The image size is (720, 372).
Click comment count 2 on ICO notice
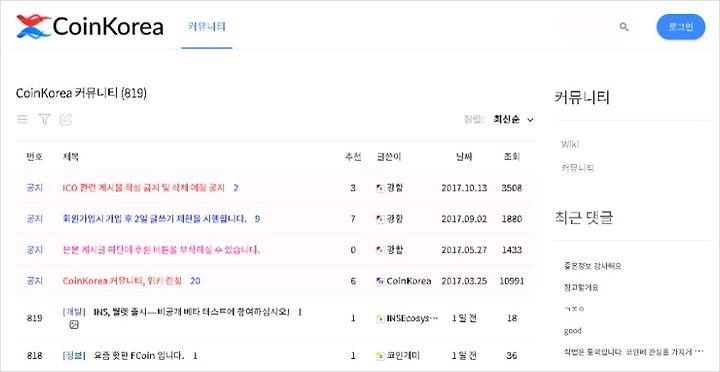coord(236,188)
